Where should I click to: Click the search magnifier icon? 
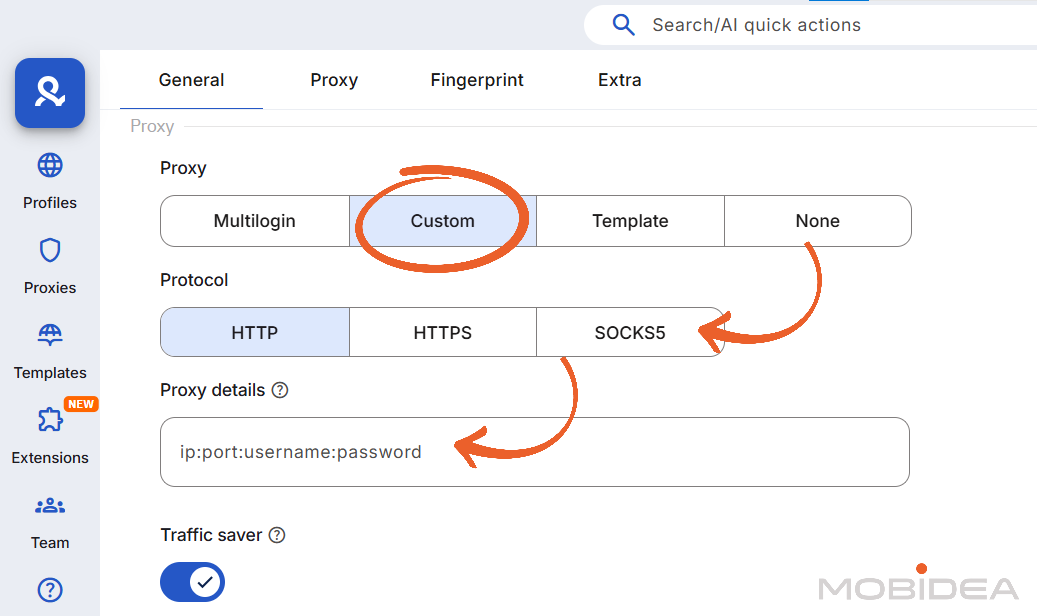pos(622,24)
